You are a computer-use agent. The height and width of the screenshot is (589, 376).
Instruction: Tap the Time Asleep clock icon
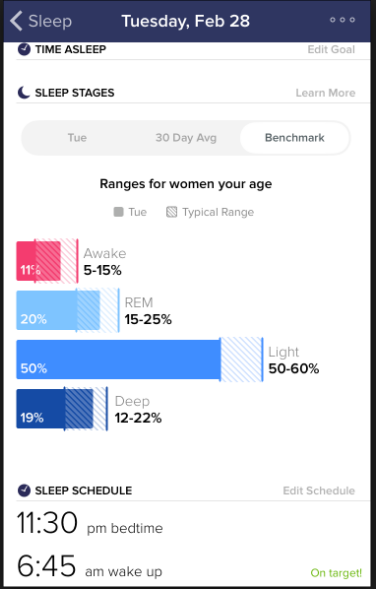click(24, 49)
